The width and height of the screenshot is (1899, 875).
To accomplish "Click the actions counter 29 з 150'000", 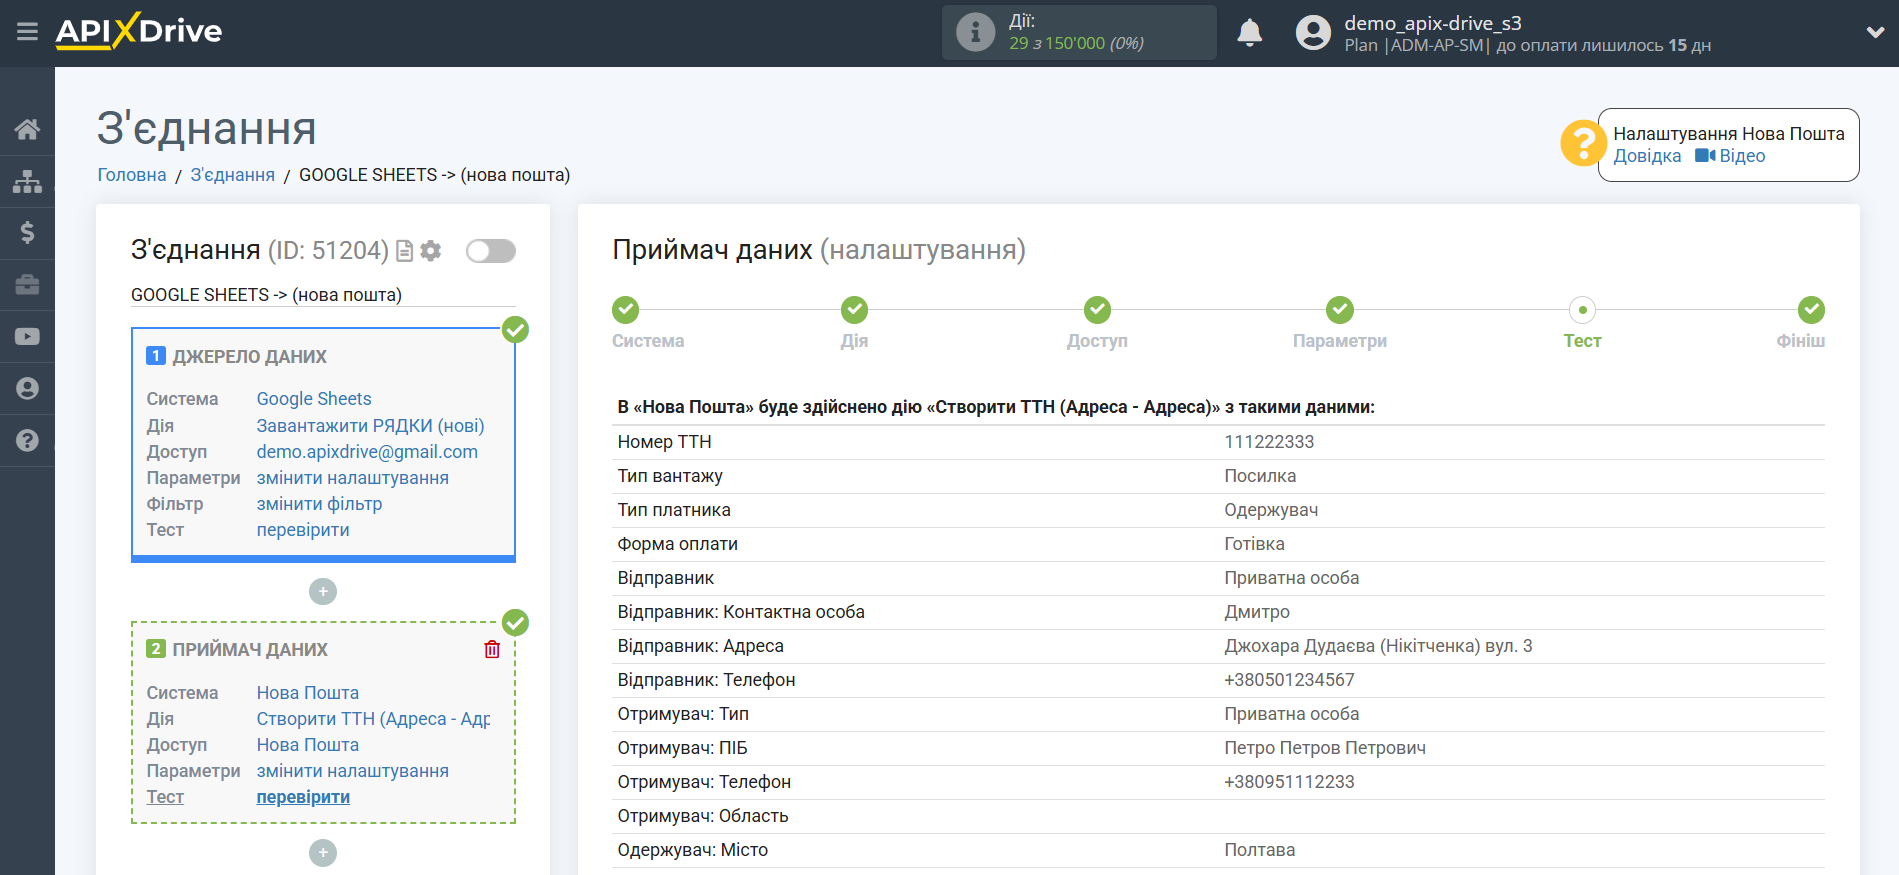I will pyautogui.click(x=1076, y=43).
